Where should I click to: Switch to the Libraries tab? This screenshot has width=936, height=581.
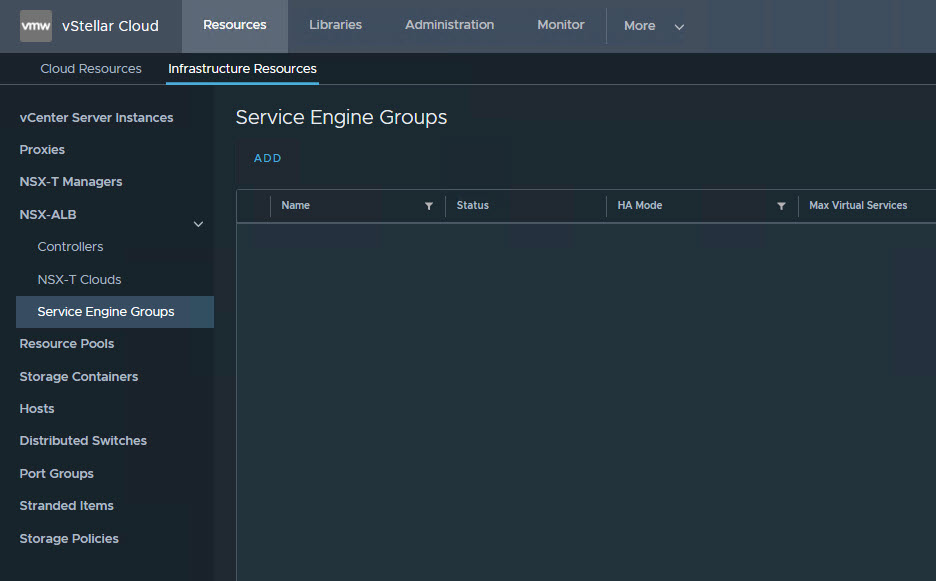[335, 25]
